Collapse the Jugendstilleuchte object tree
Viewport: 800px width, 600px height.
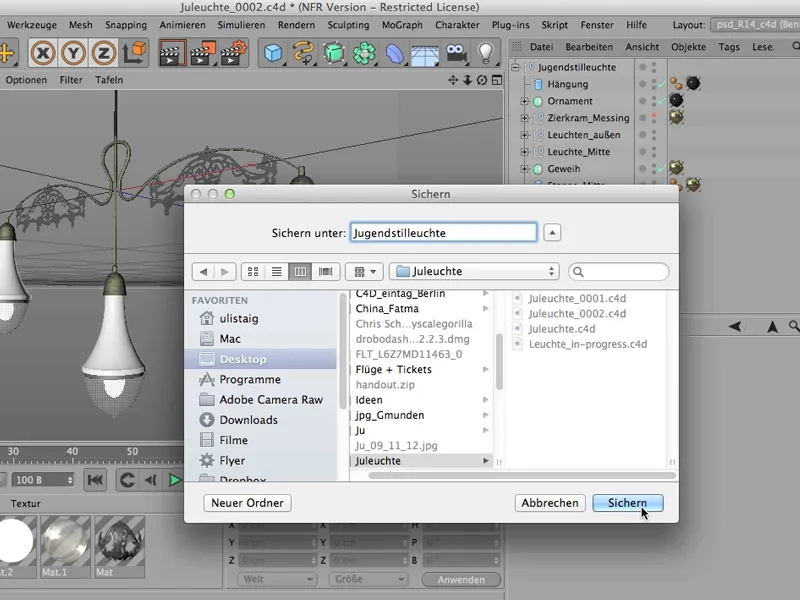[515, 67]
